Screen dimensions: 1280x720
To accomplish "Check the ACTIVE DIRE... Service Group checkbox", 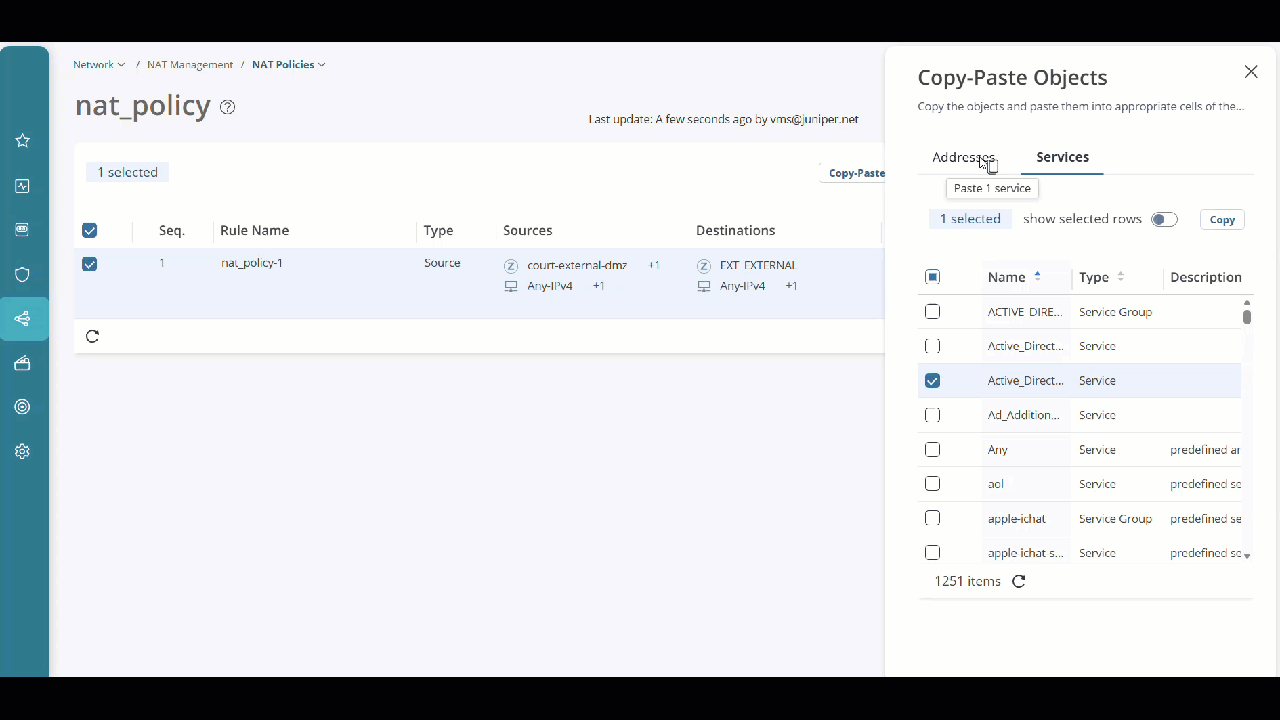I will click(933, 312).
